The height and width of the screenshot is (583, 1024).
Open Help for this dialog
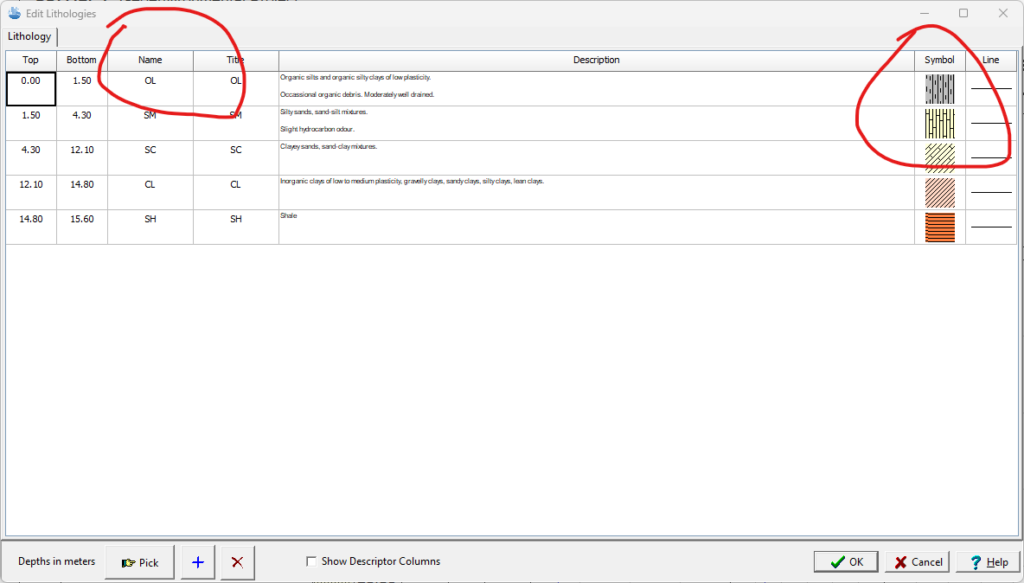pos(988,562)
